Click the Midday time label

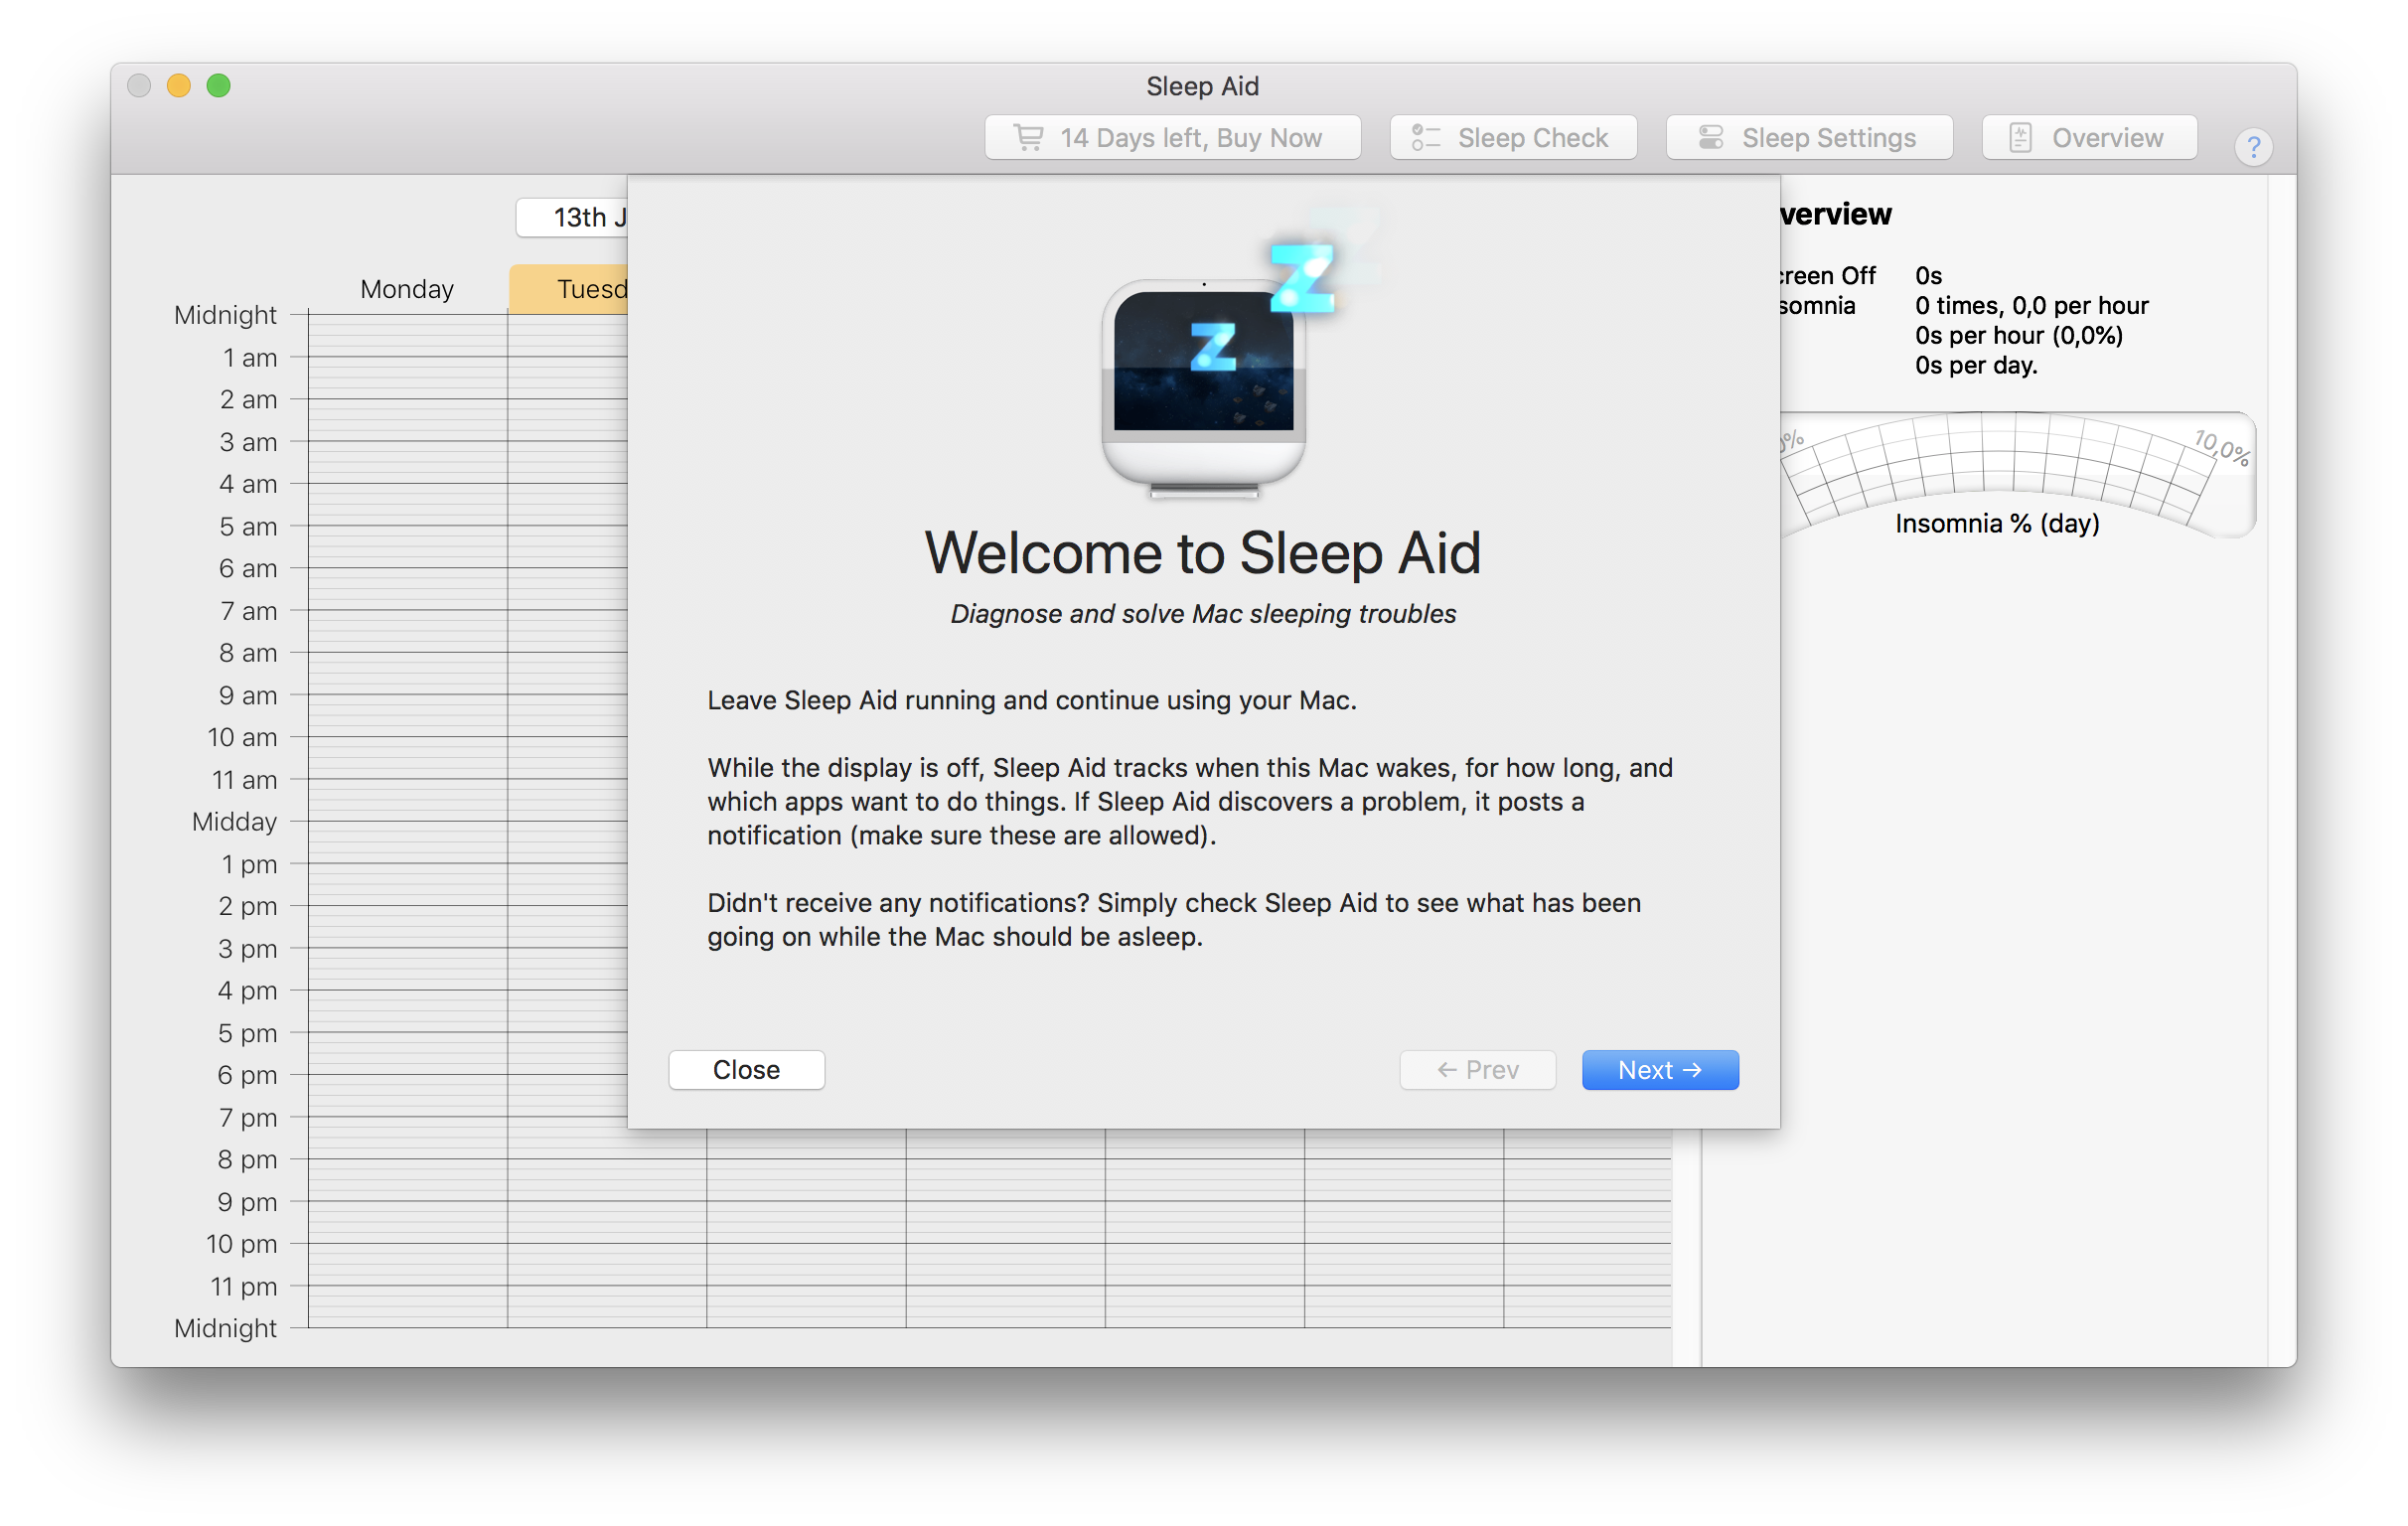click(234, 821)
